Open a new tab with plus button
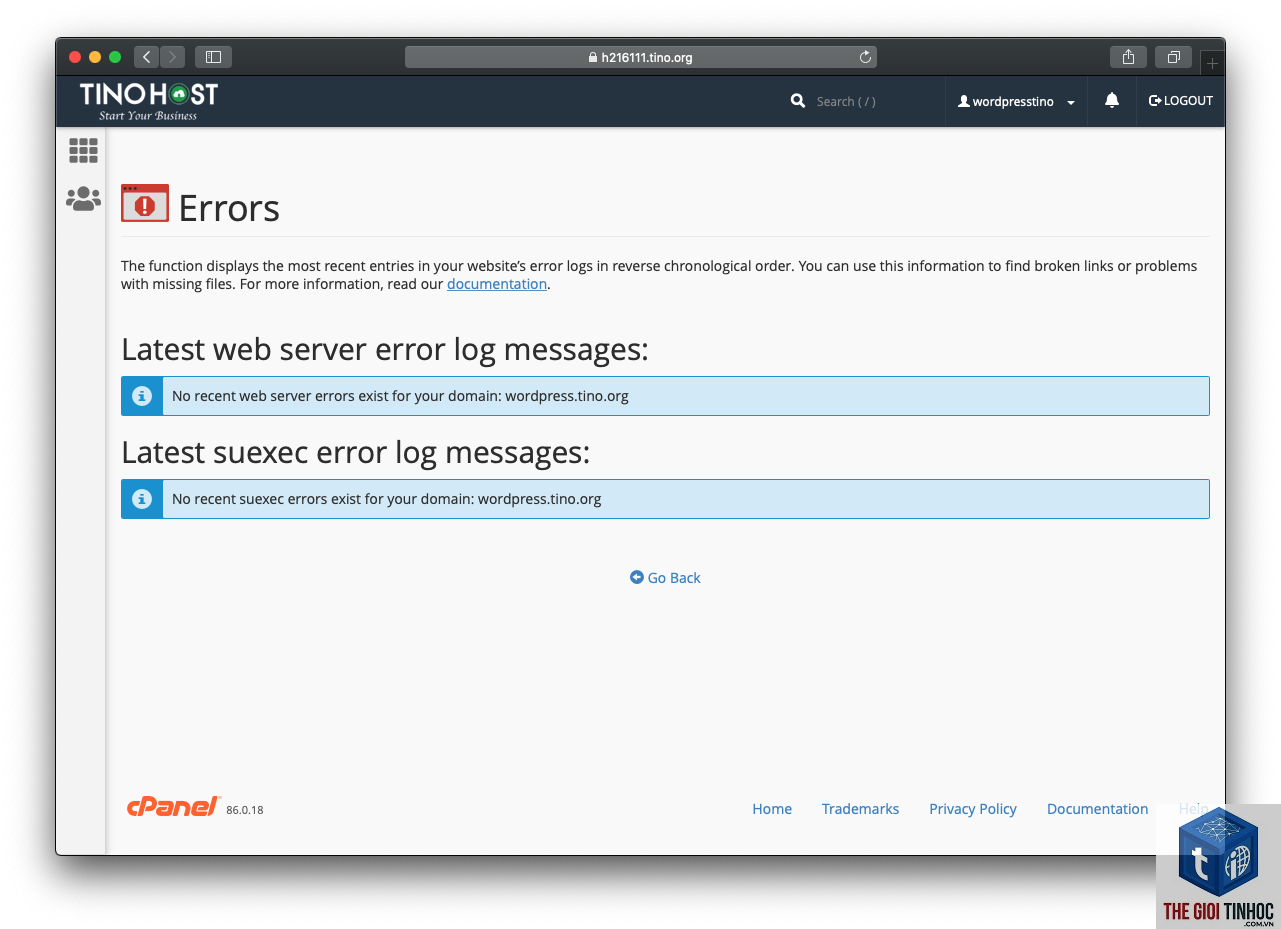1281x929 pixels. (x=1212, y=63)
